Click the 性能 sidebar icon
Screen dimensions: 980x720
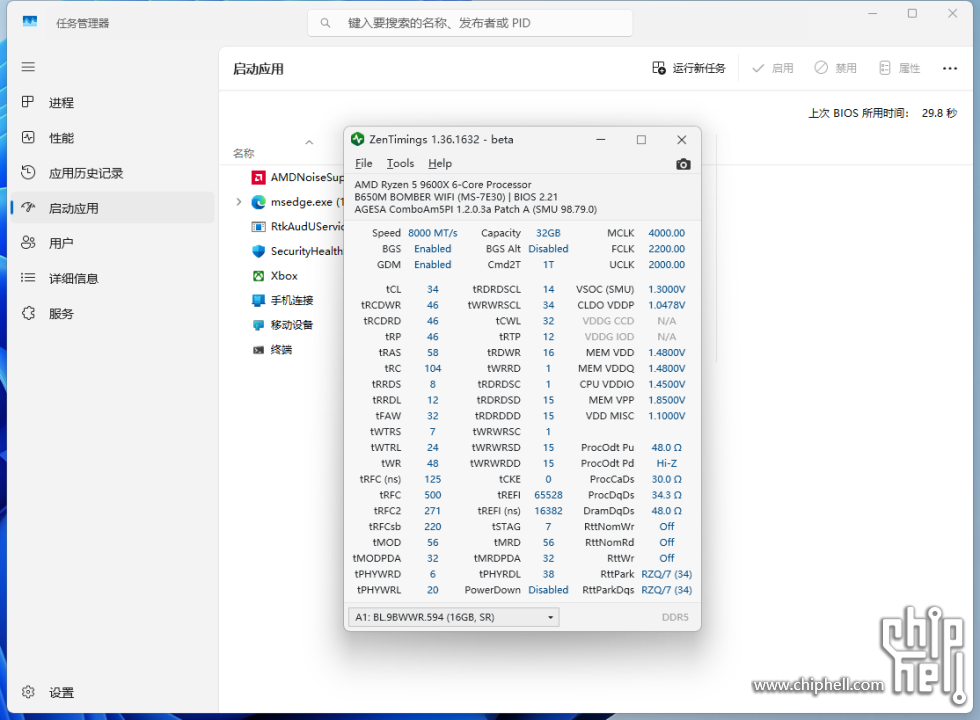[28, 138]
